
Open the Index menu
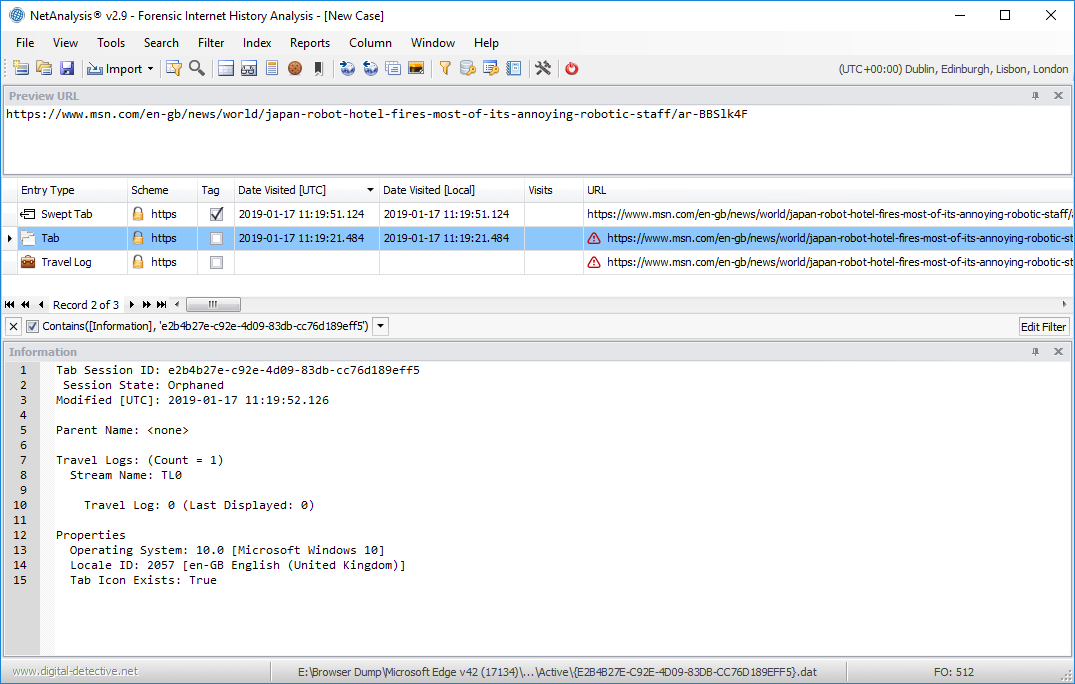point(257,42)
